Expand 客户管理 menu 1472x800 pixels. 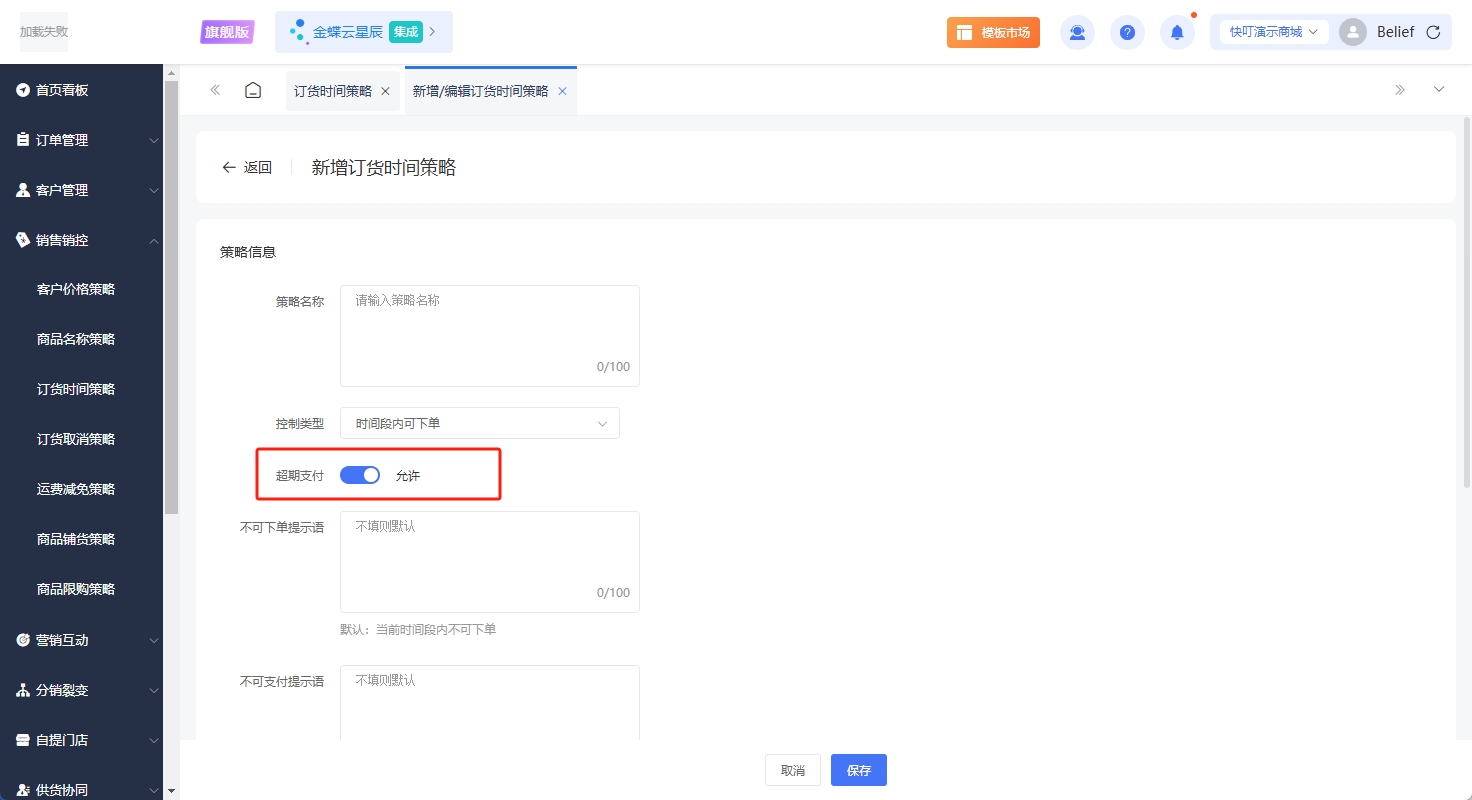(153, 190)
